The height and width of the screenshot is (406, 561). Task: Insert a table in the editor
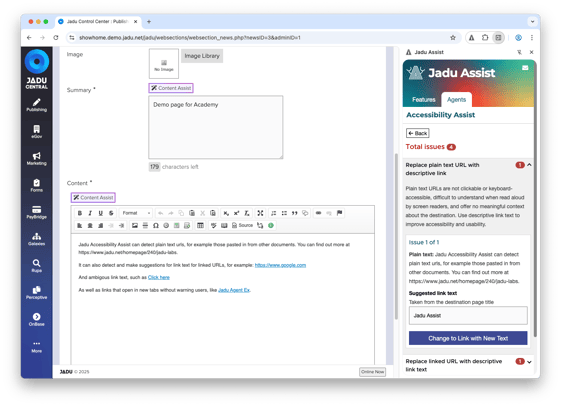tap(200, 226)
